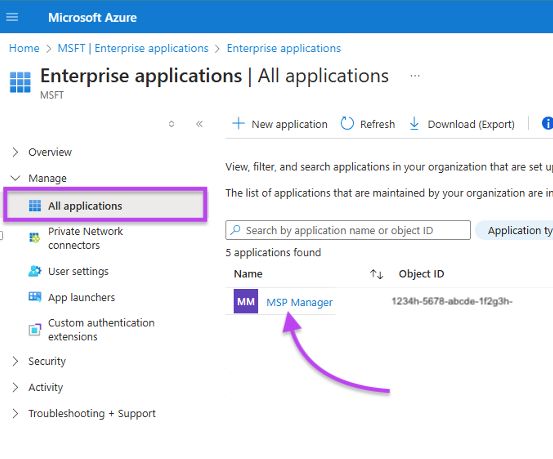Viewport: 553px width, 459px height.
Task: Click the download arrow icon
Action: 414,124
